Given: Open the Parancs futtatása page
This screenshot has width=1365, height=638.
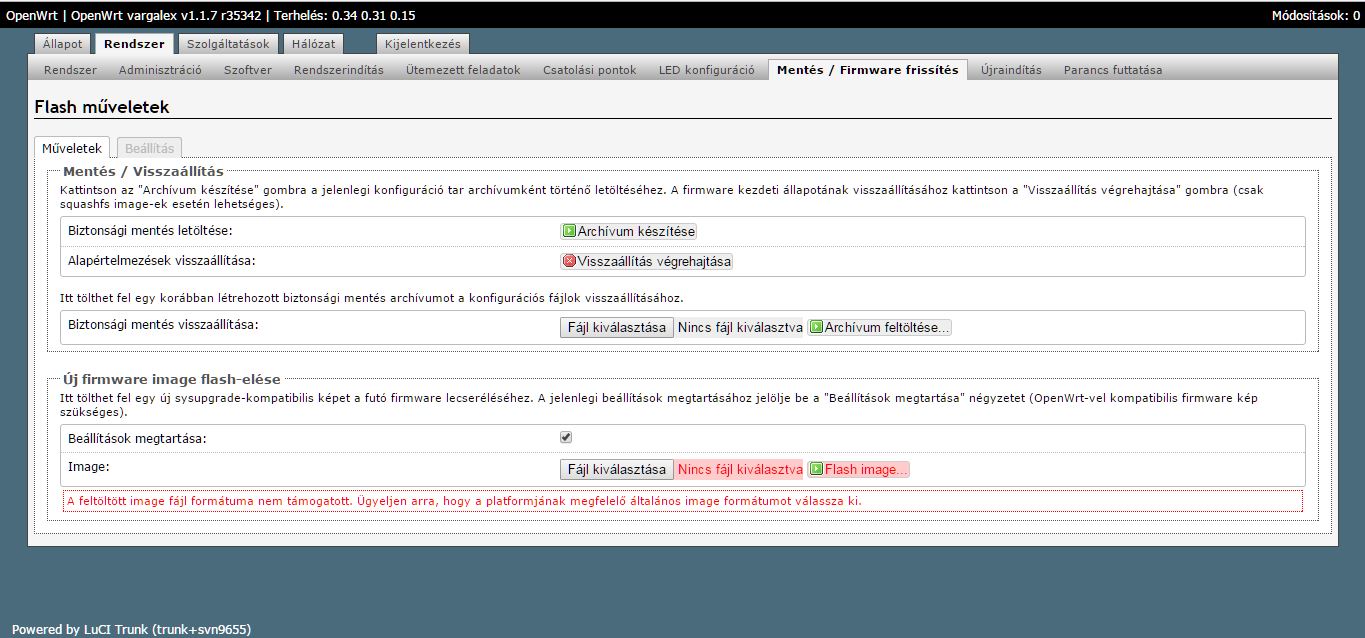Looking at the screenshot, I should 1113,70.
